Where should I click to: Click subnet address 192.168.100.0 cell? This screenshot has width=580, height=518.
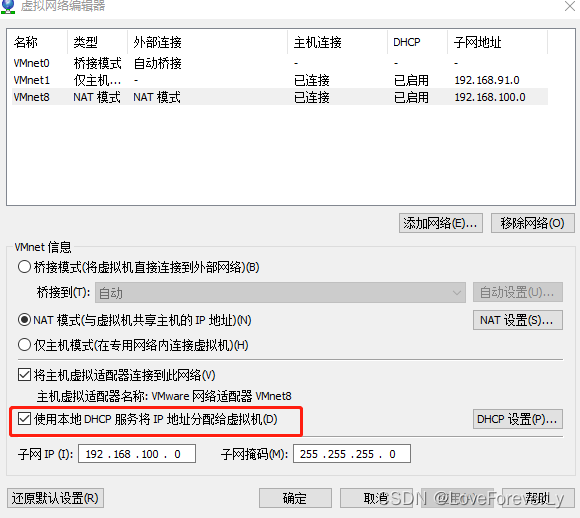click(x=490, y=97)
